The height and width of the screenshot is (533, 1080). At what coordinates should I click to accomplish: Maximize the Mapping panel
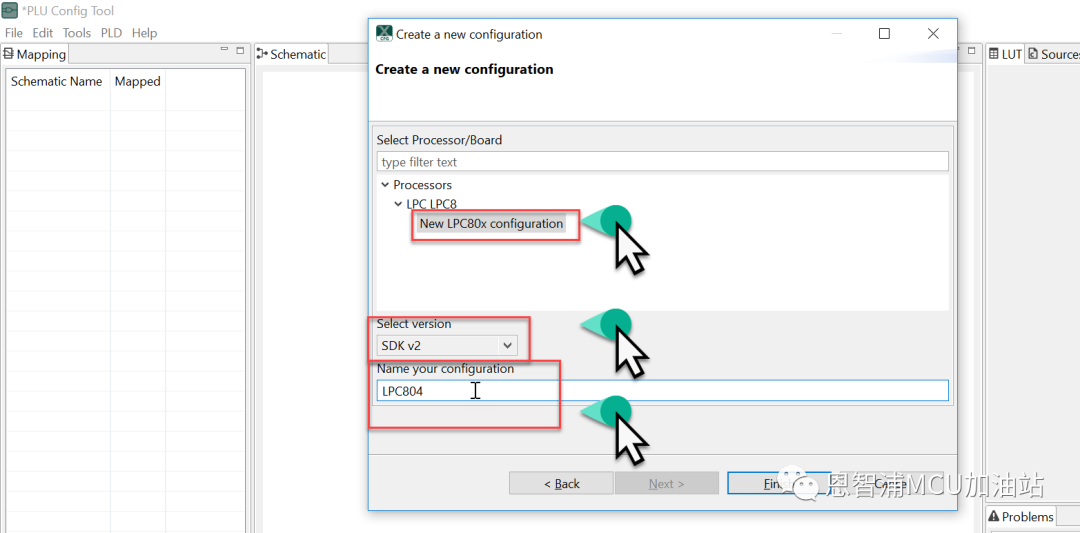240,50
